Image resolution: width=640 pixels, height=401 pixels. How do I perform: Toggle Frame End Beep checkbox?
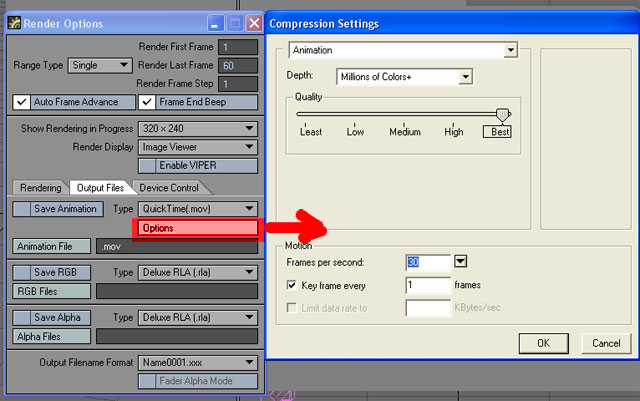pos(198,102)
